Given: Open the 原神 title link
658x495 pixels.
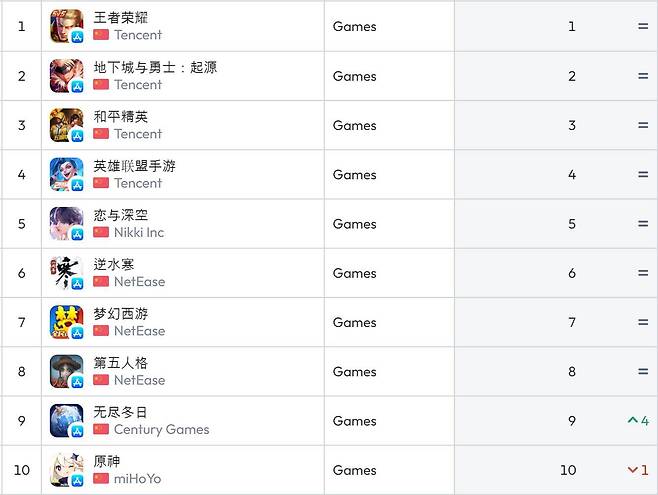Looking at the screenshot, I should 107,461.
